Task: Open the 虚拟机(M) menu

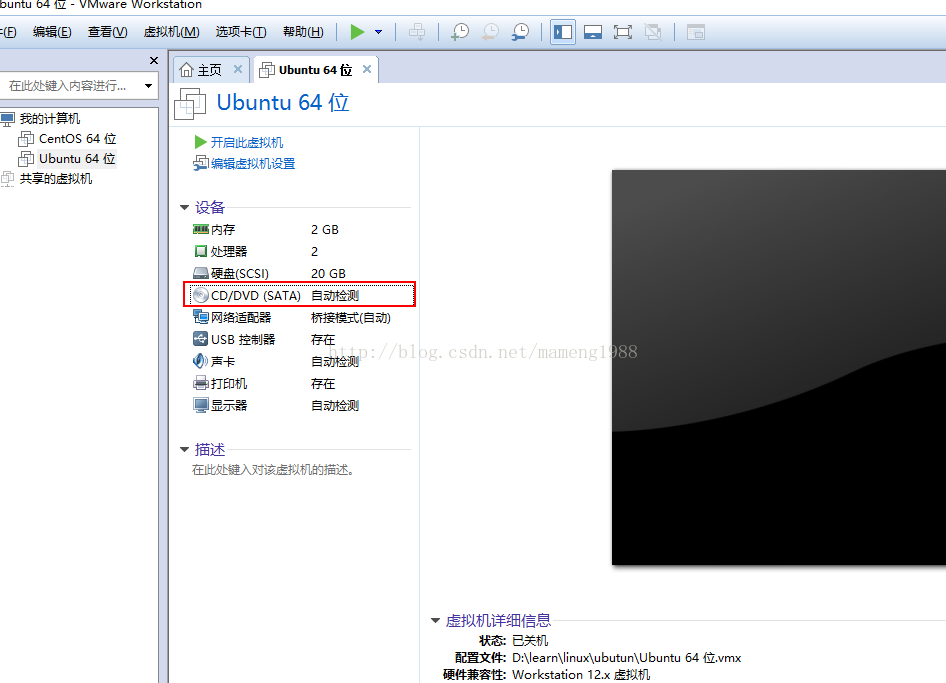Action: [x=171, y=32]
